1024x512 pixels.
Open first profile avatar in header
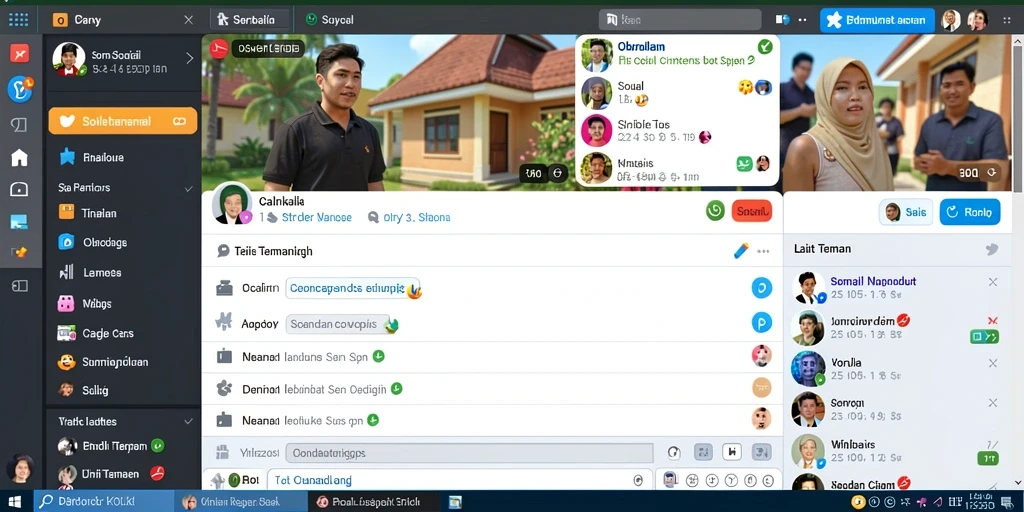coord(951,20)
